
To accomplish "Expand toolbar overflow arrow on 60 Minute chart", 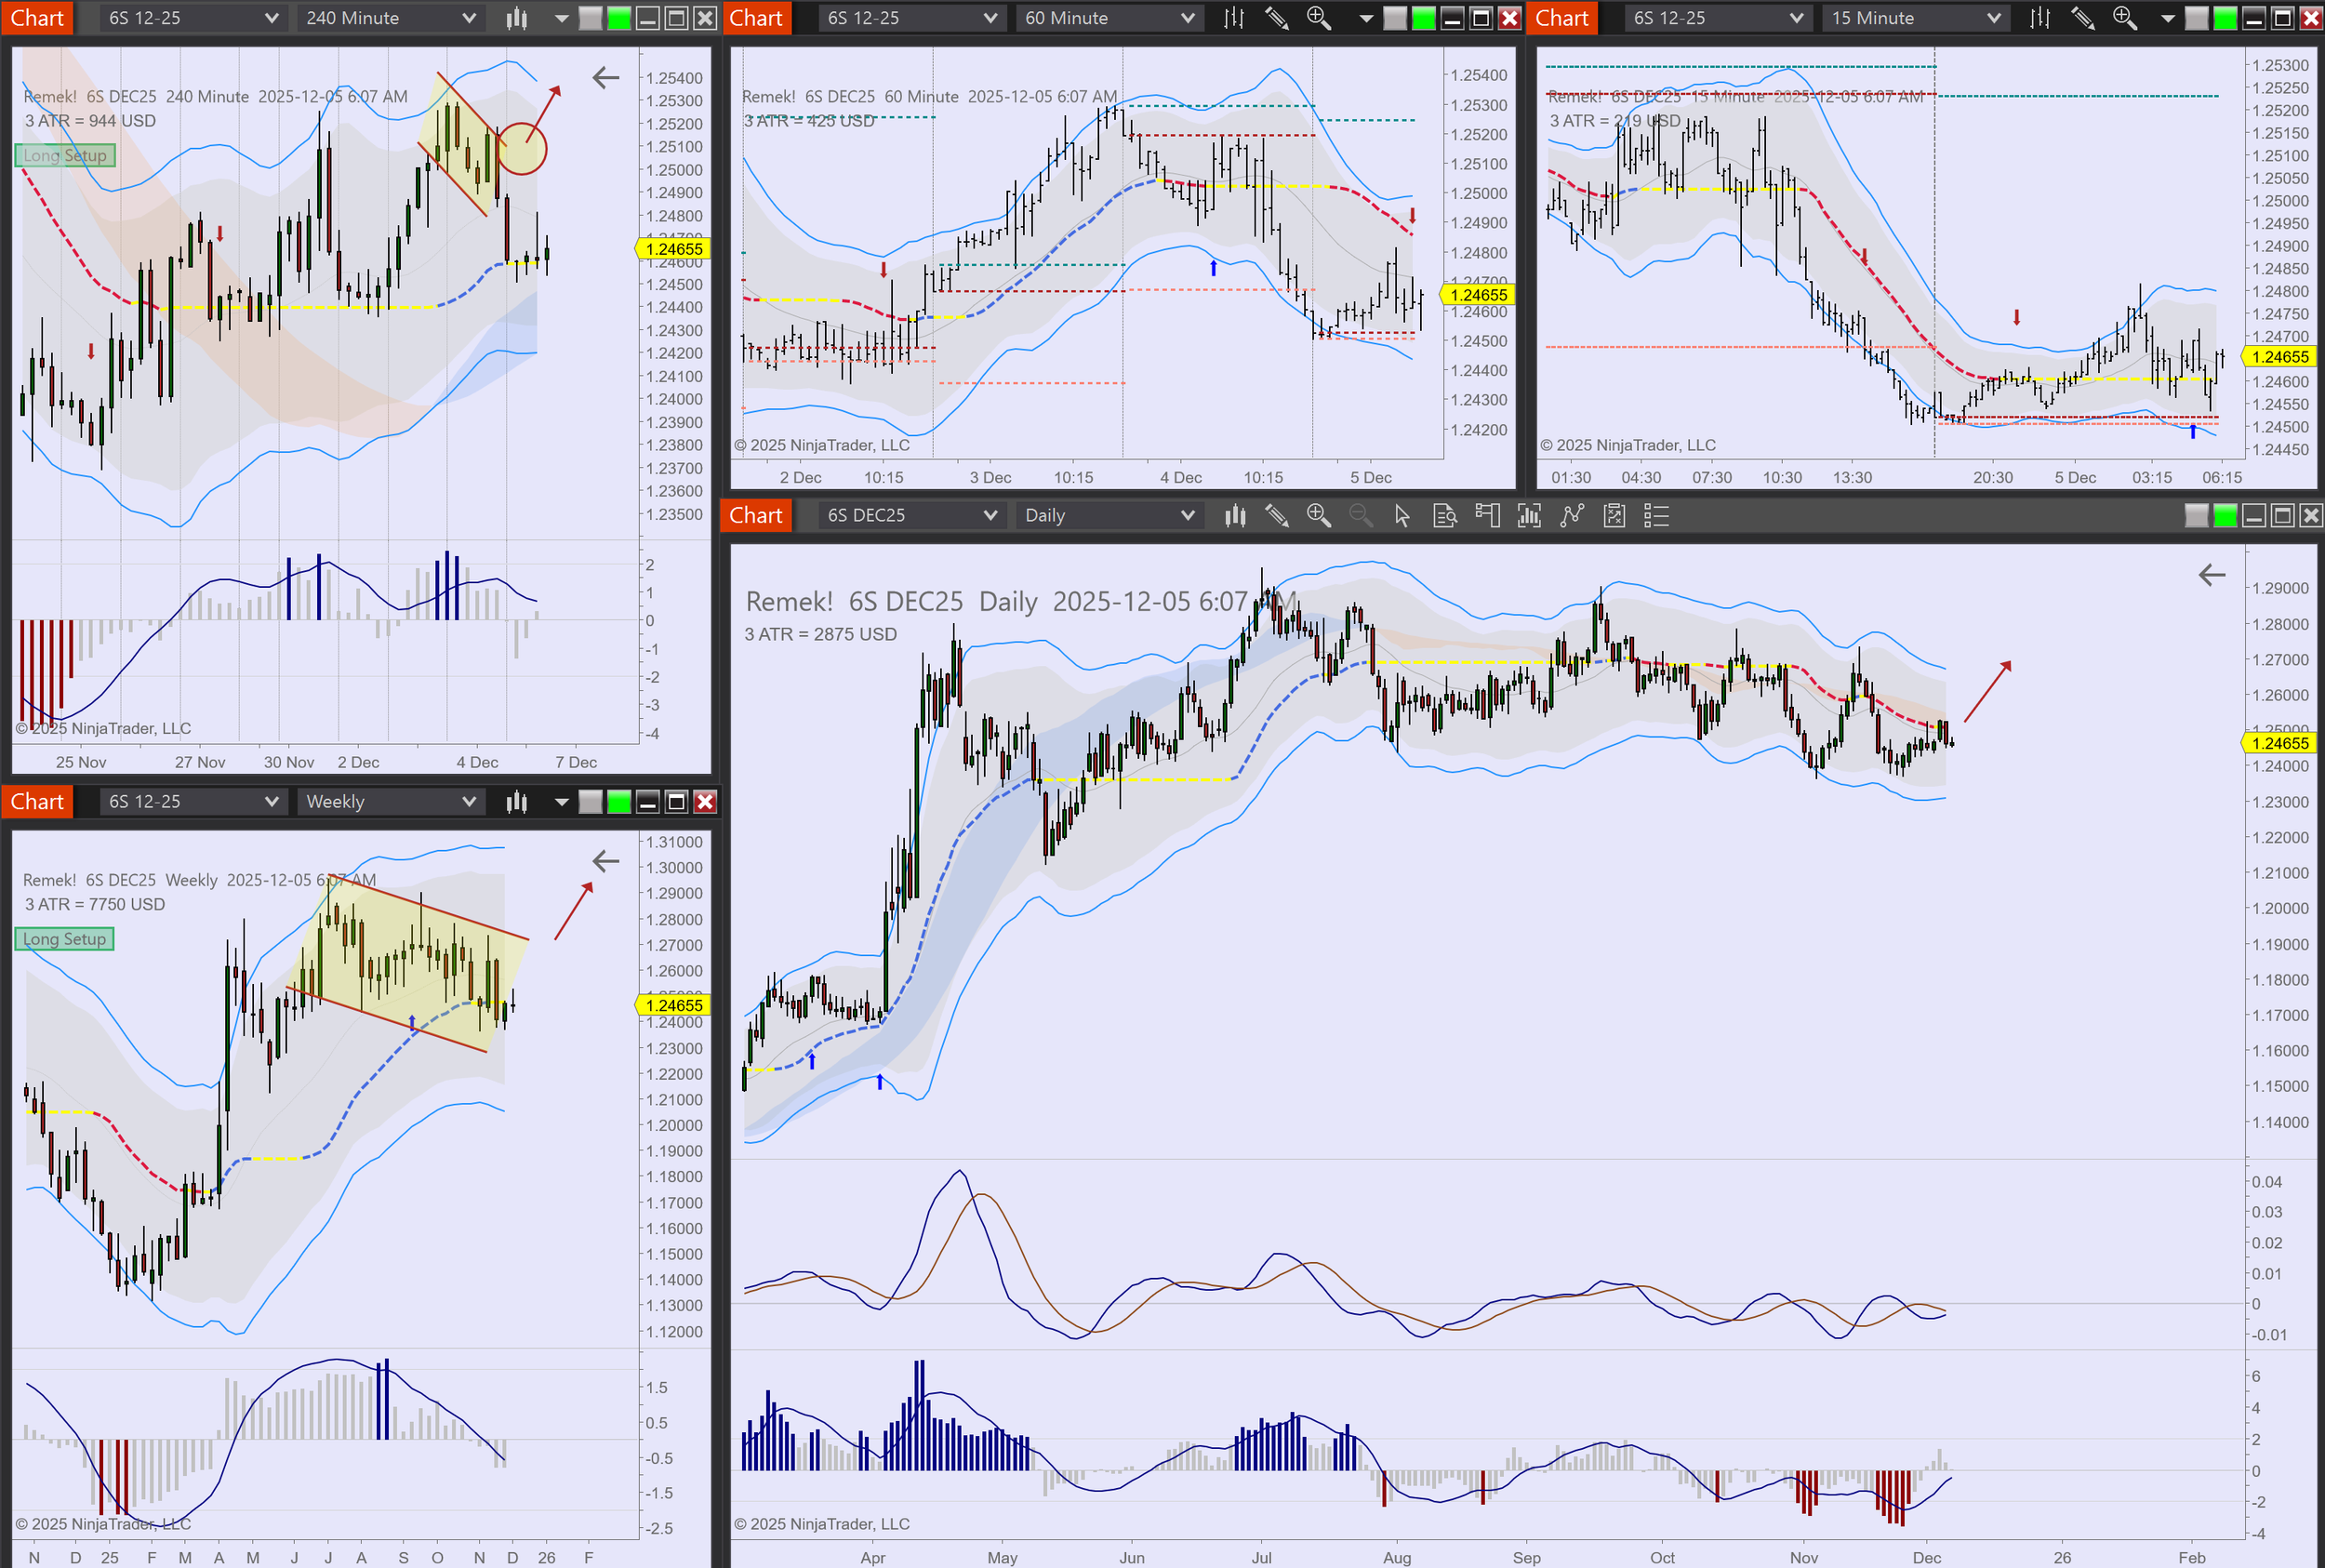I will pyautogui.click(x=1366, y=18).
